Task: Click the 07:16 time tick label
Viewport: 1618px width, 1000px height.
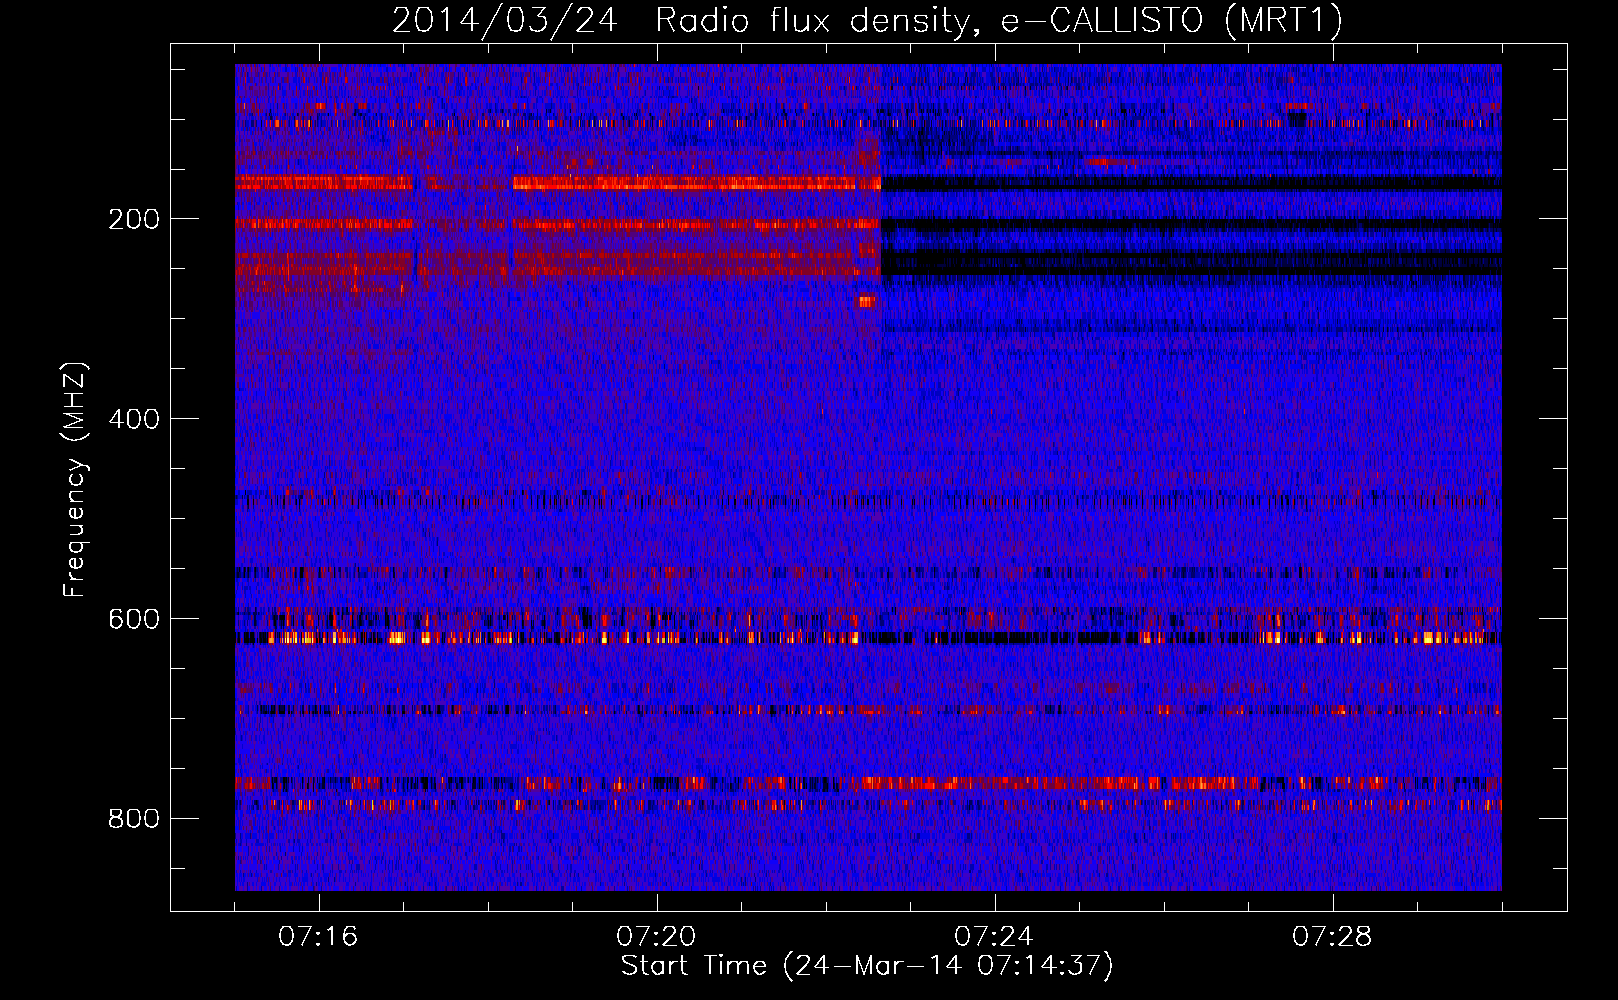Action: tap(318, 936)
